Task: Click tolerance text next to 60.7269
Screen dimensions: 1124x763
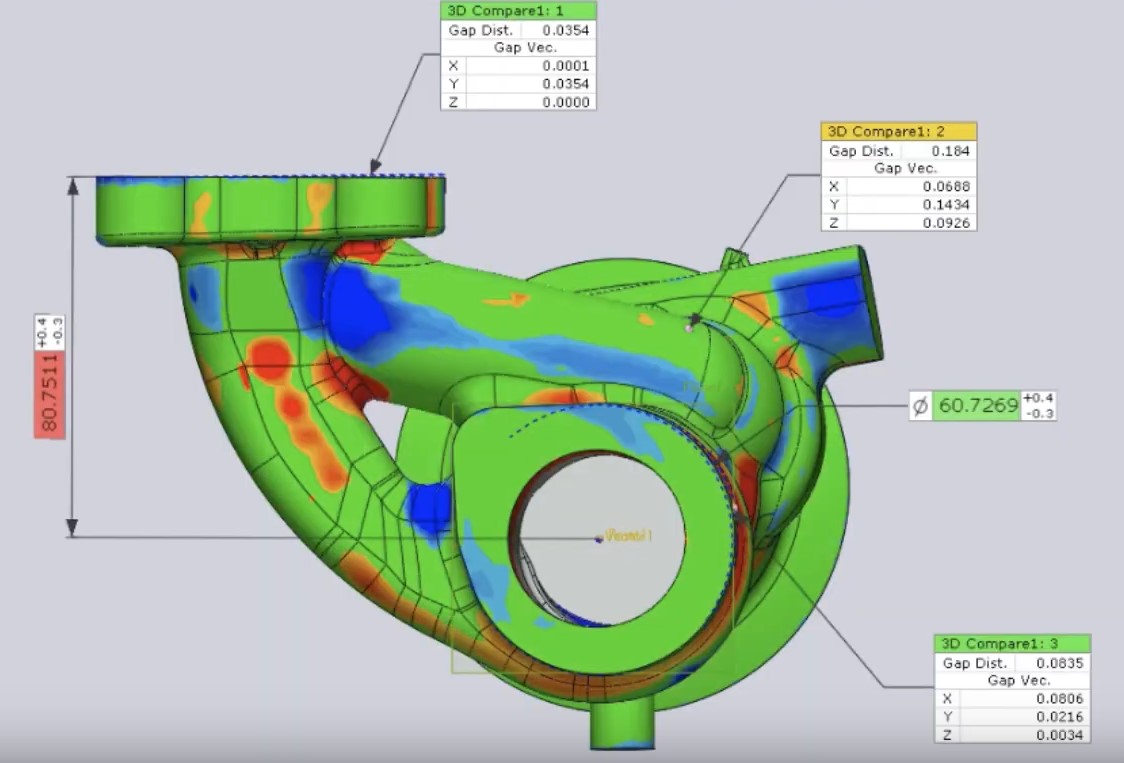Action: (x=1039, y=406)
